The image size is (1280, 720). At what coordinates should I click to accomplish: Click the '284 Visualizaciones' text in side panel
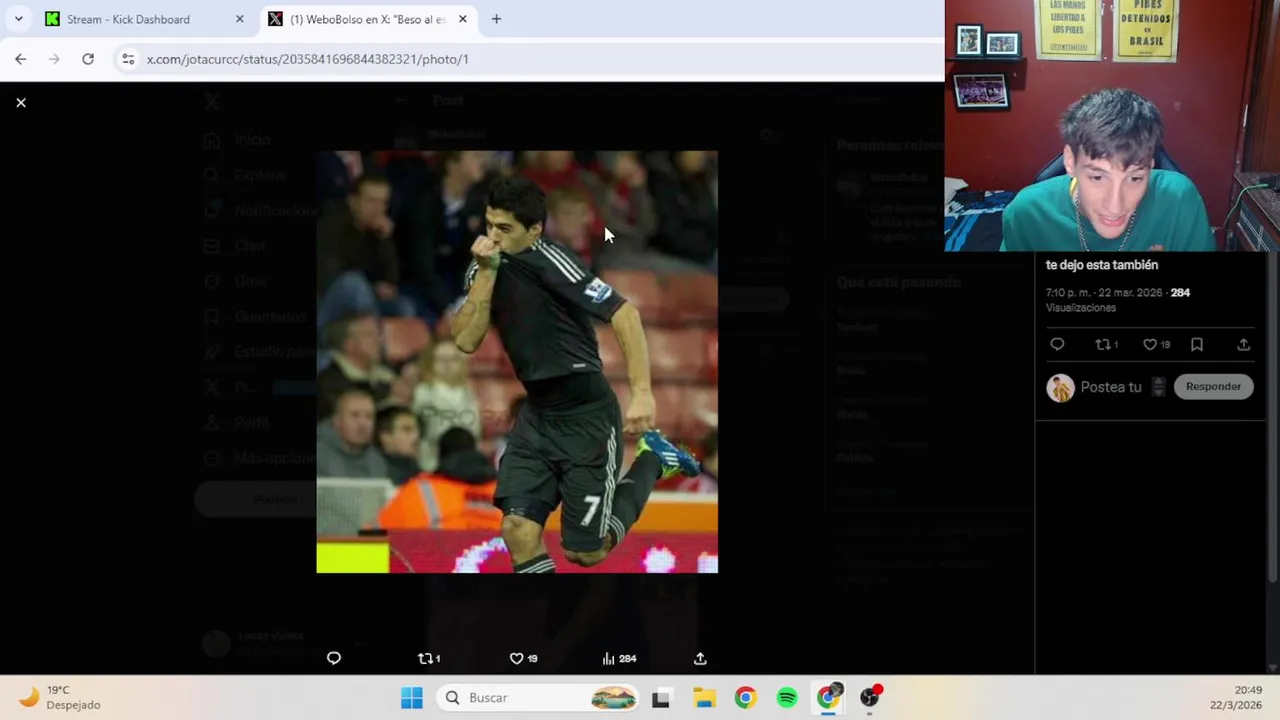coord(1118,300)
